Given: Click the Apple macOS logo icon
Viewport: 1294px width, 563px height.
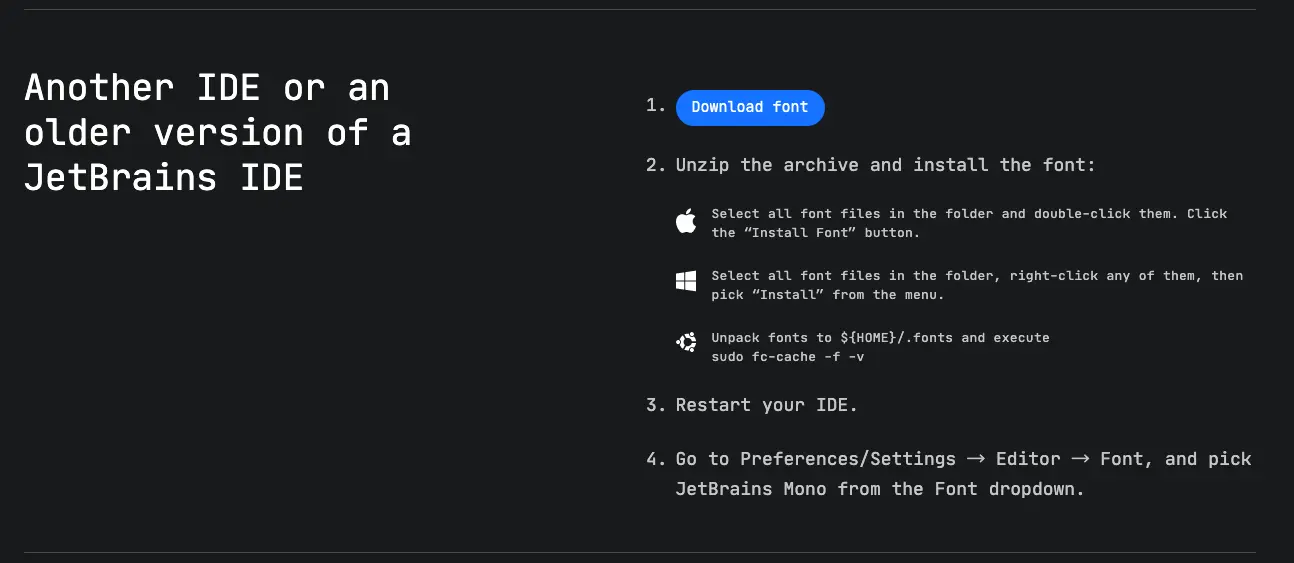Looking at the screenshot, I should pyautogui.click(x=686, y=222).
